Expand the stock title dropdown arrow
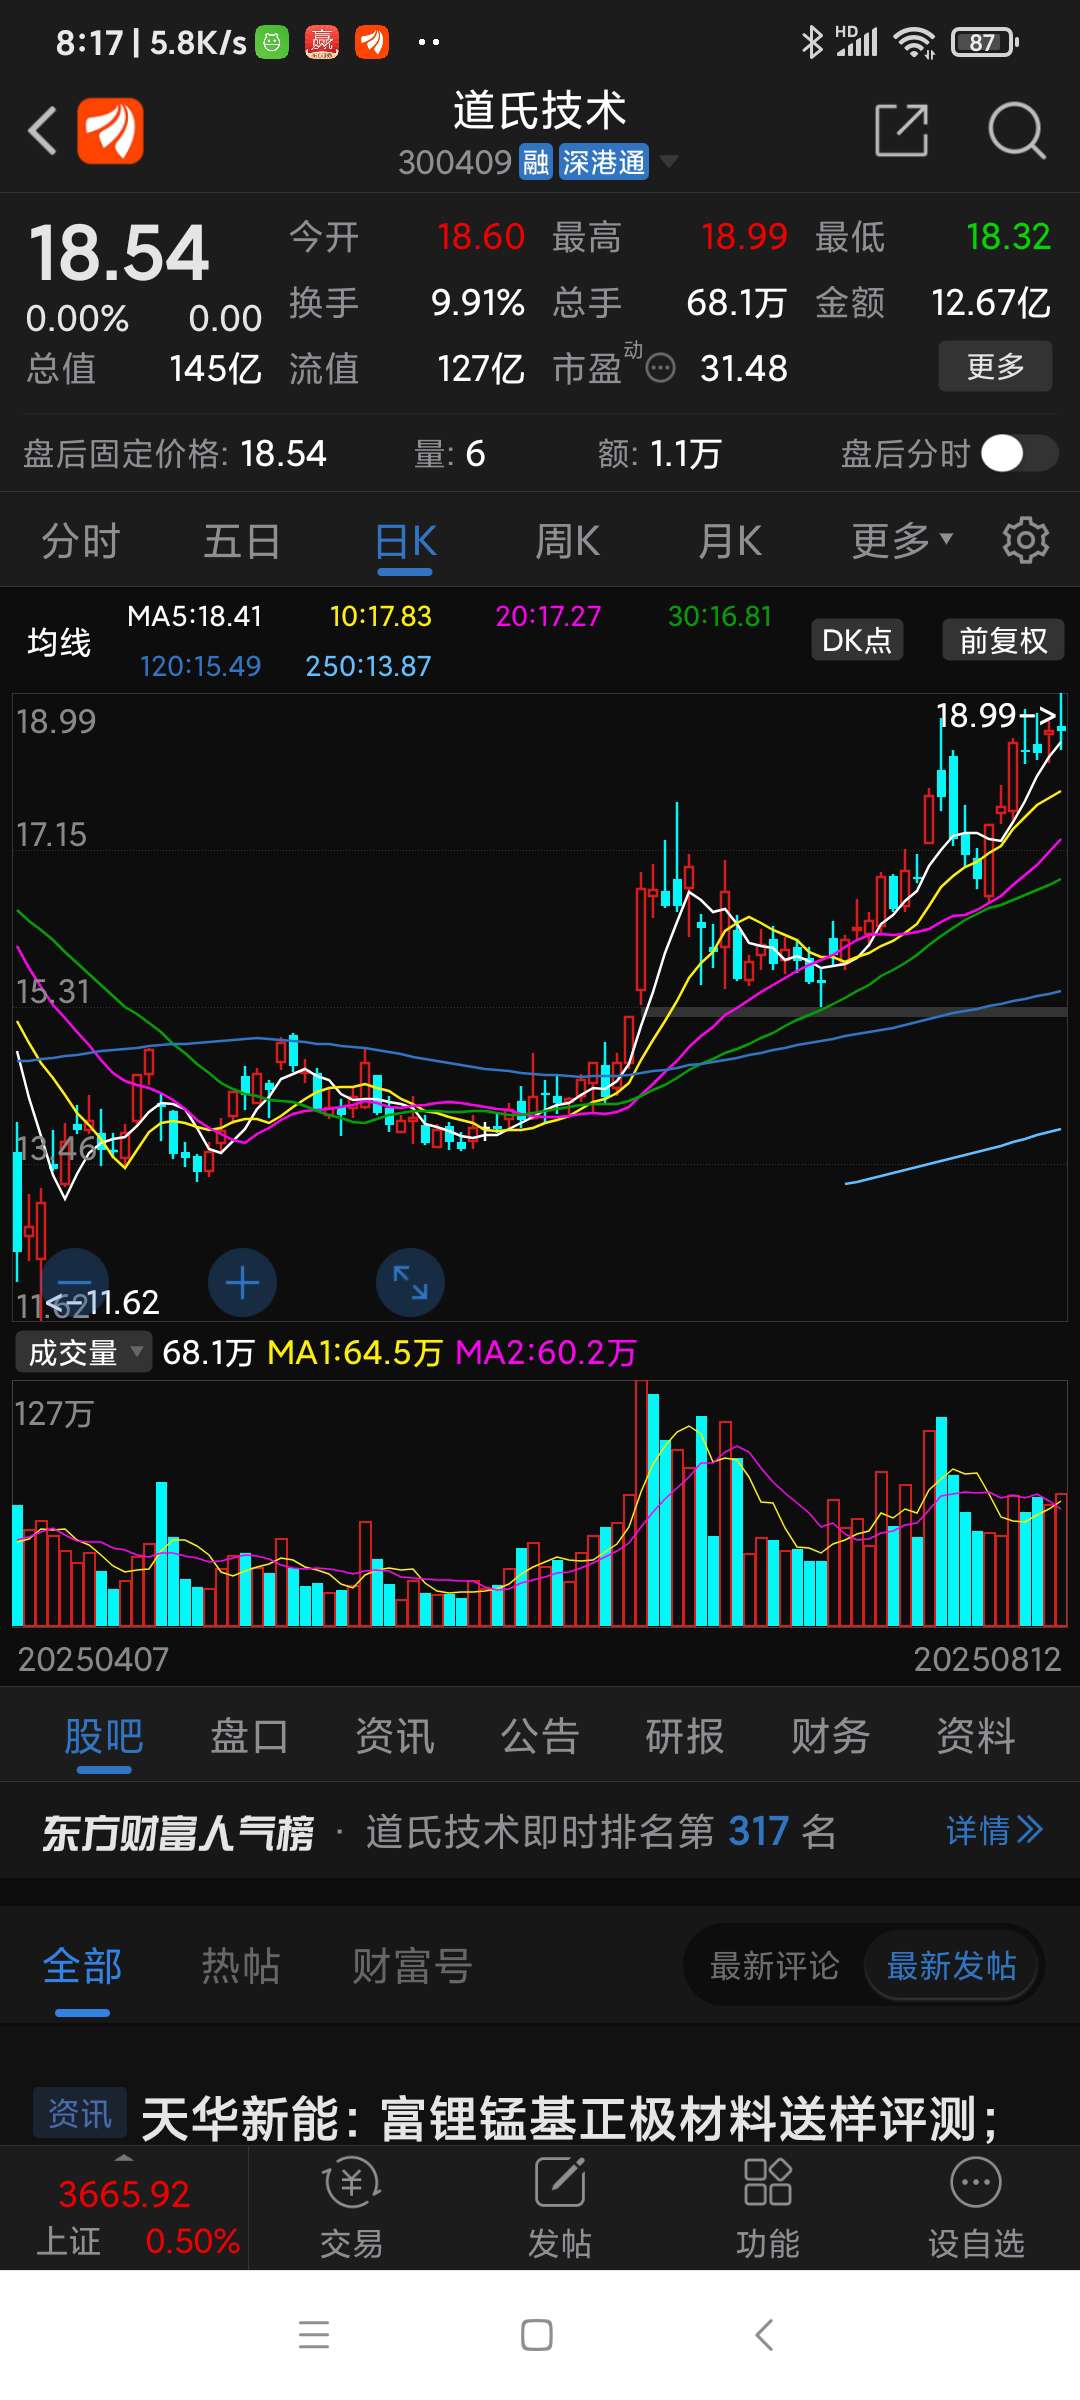The width and height of the screenshot is (1080, 2400). pos(669,161)
